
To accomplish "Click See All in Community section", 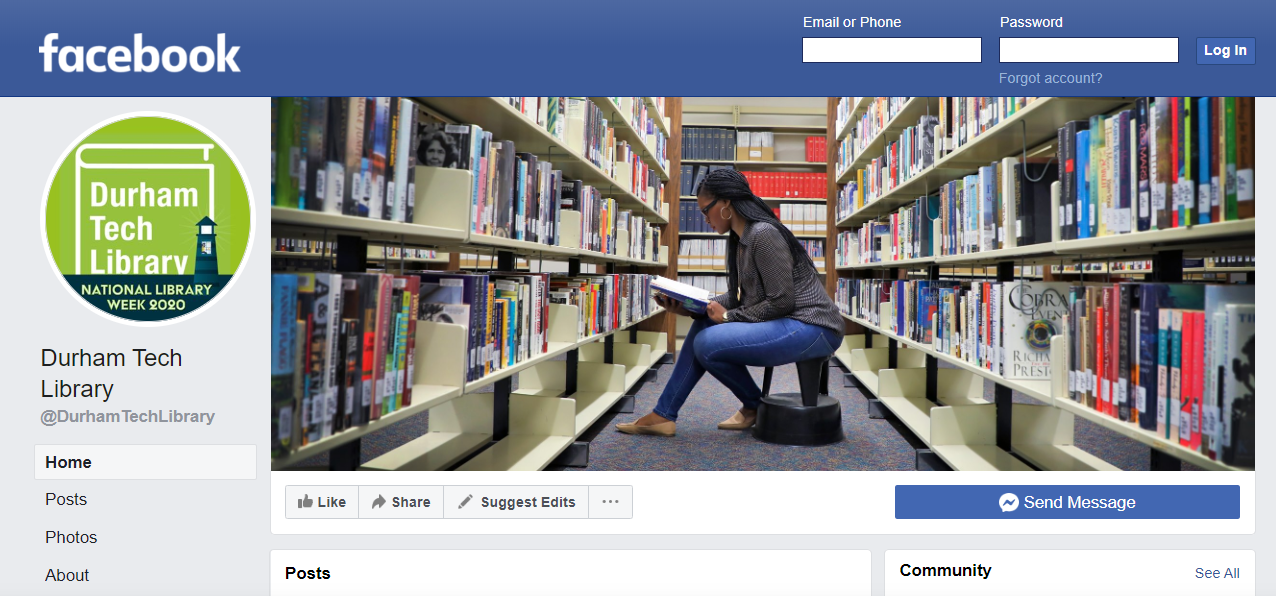I will [x=1217, y=573].
